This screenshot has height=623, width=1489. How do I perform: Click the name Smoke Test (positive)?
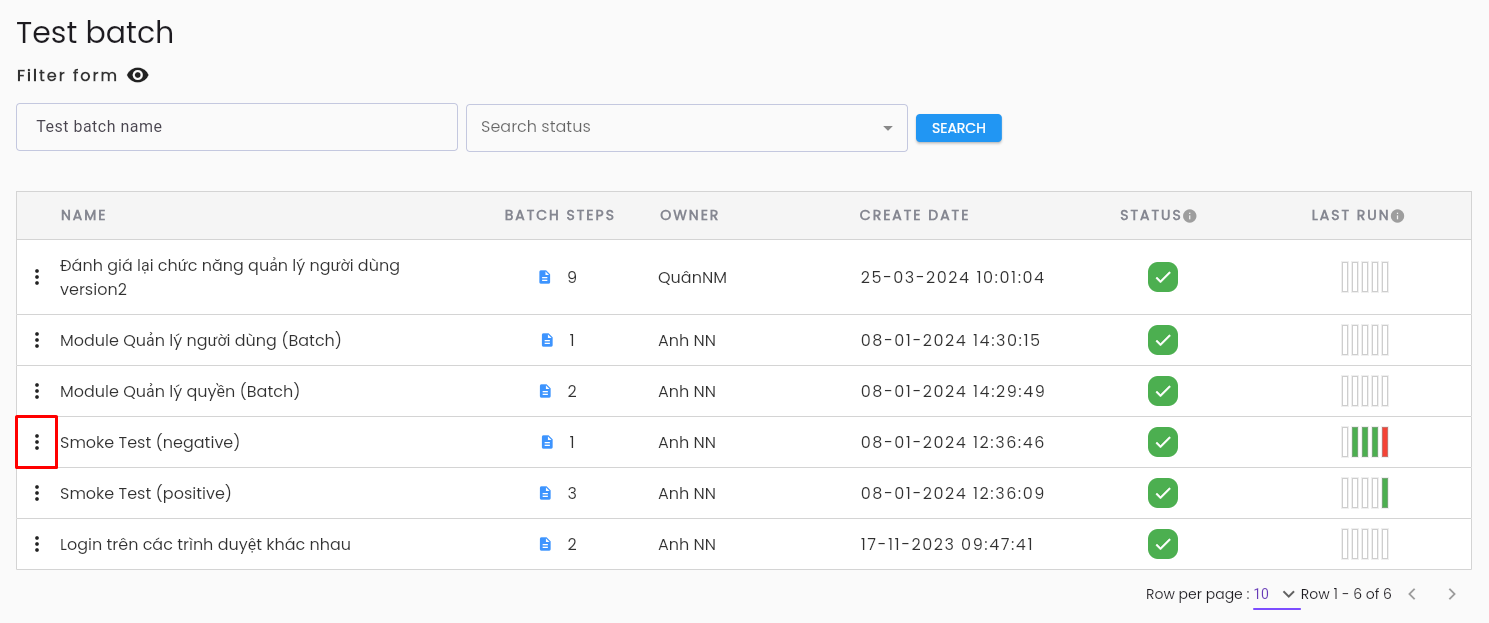pos(146,493)
